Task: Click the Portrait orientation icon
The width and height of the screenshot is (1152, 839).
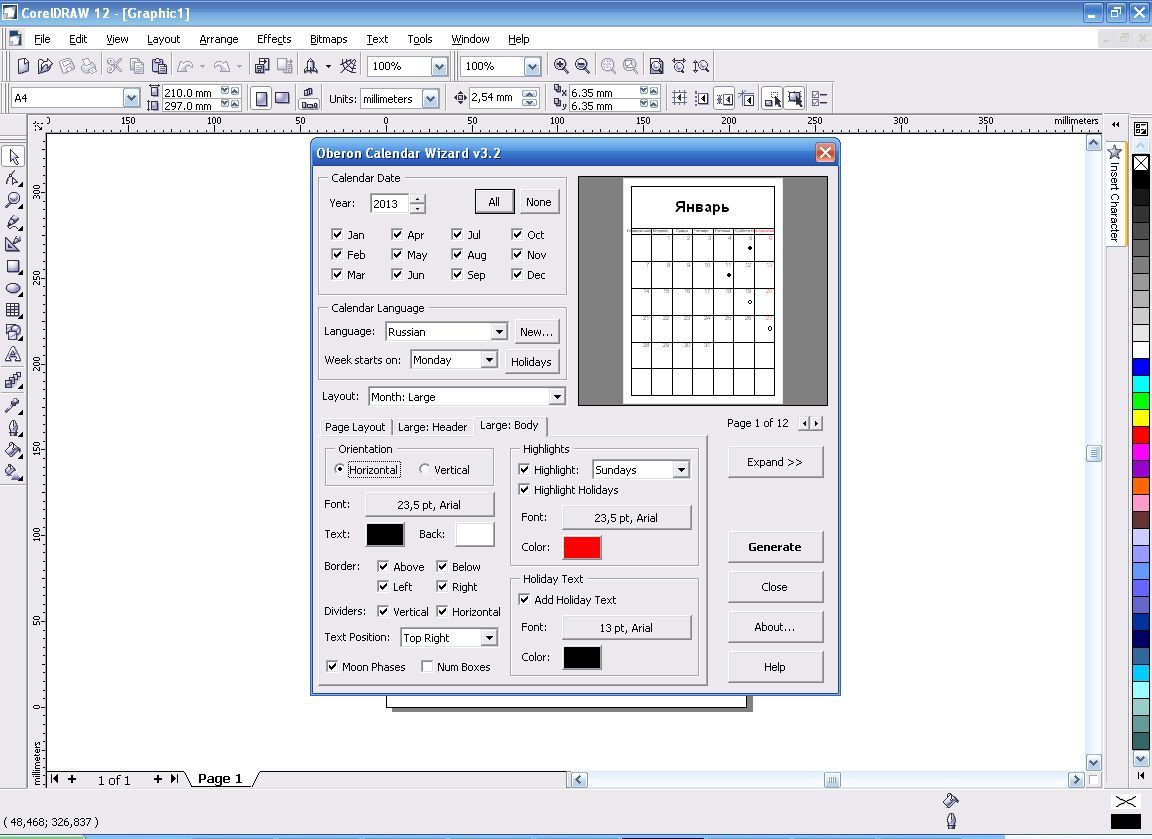Action: point(261,98)
